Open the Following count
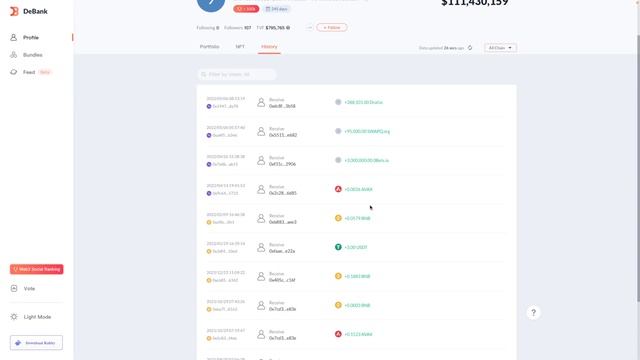640x360 pixels. (208, 28)
